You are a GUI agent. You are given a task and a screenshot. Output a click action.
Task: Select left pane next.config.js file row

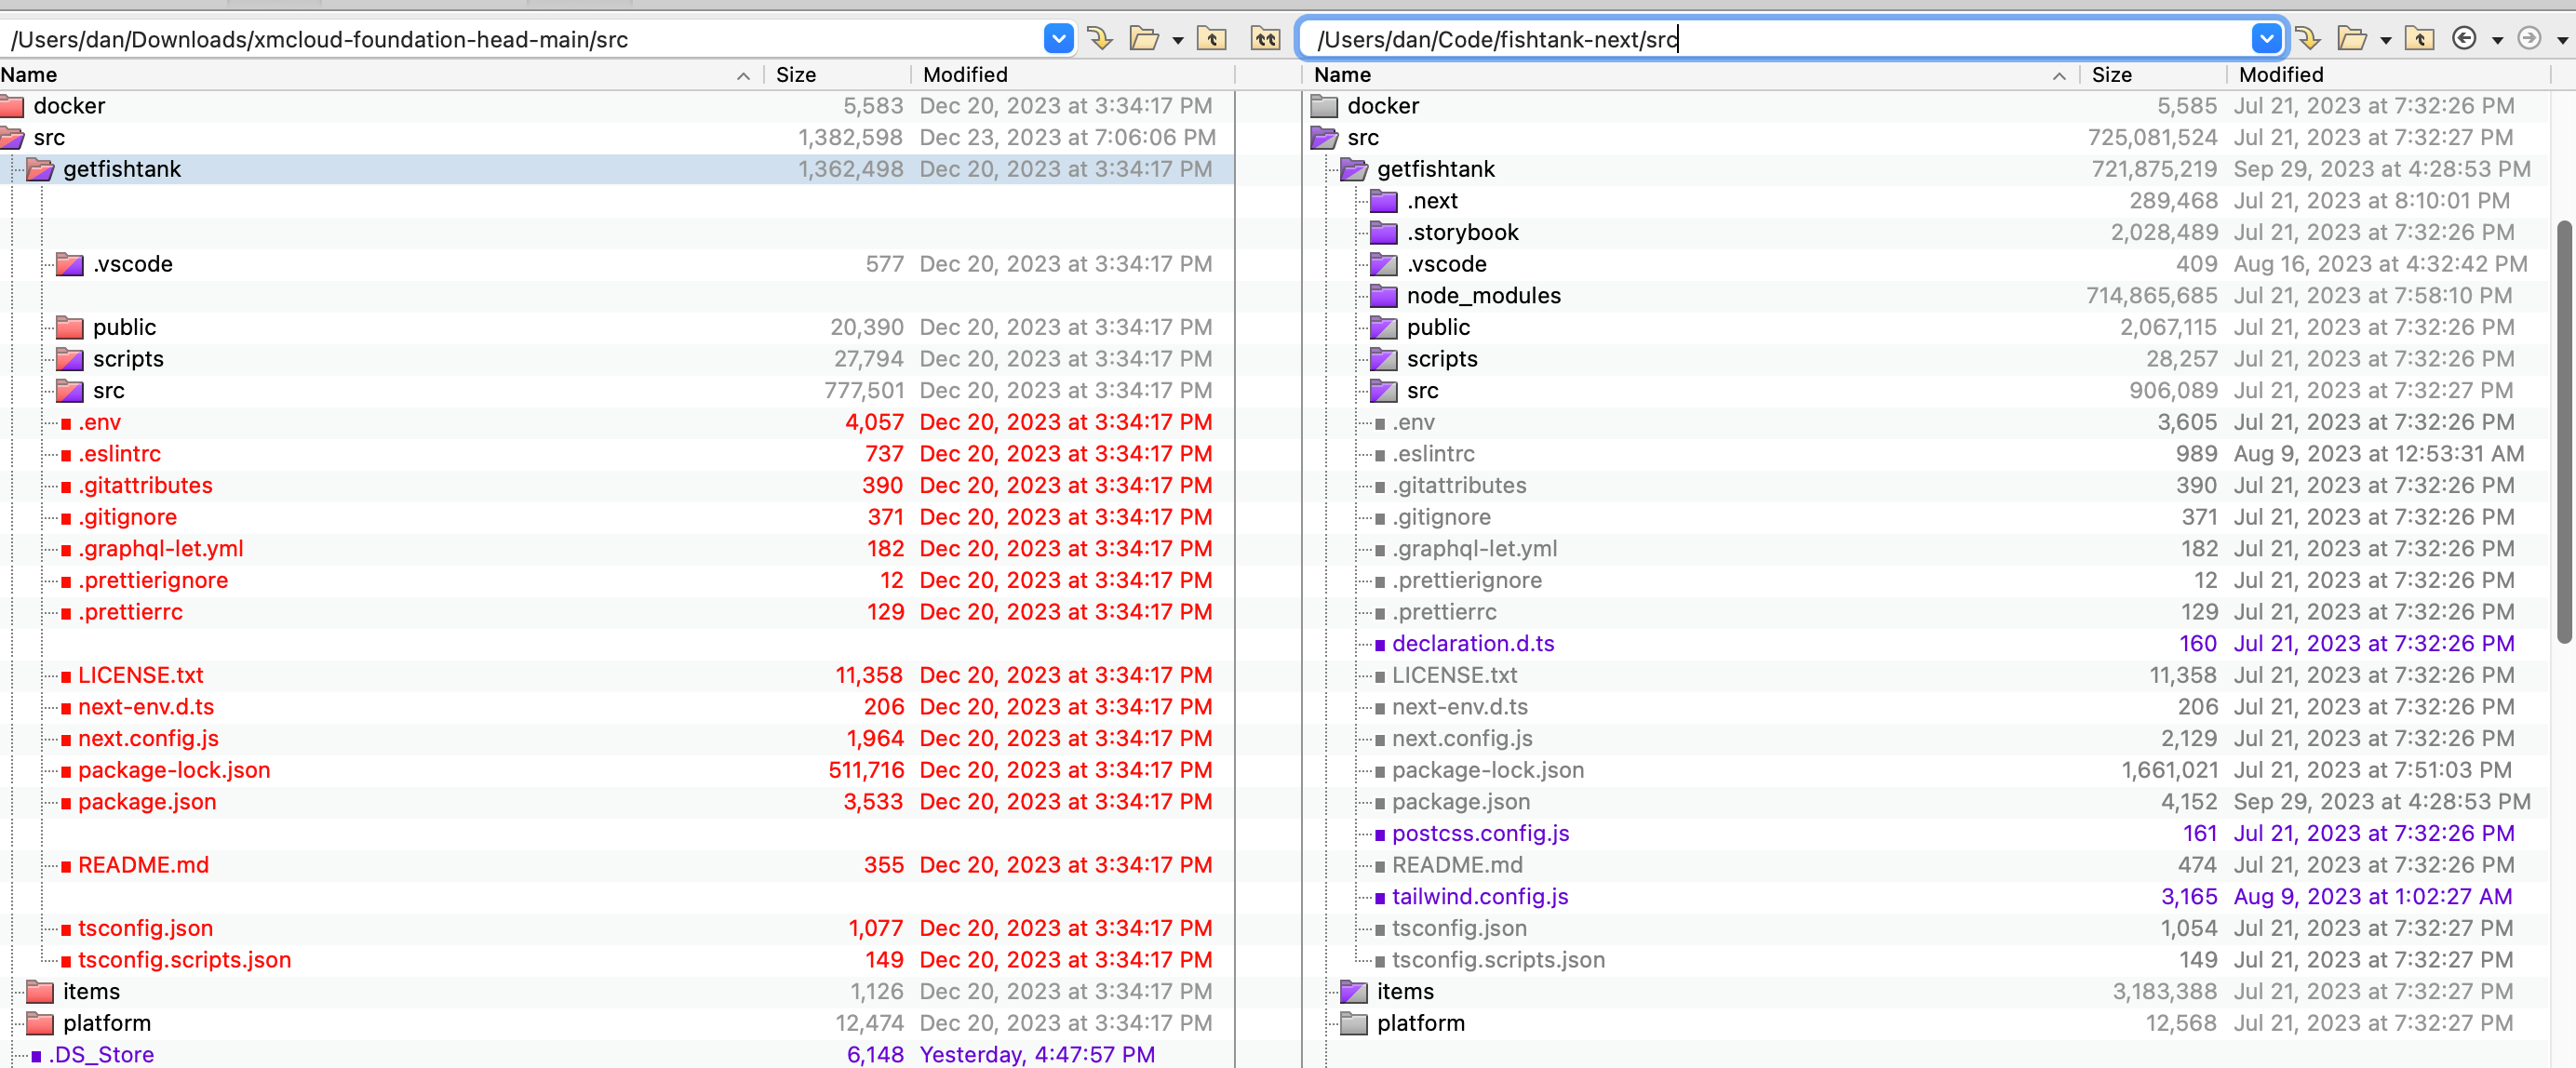(617, 738)
